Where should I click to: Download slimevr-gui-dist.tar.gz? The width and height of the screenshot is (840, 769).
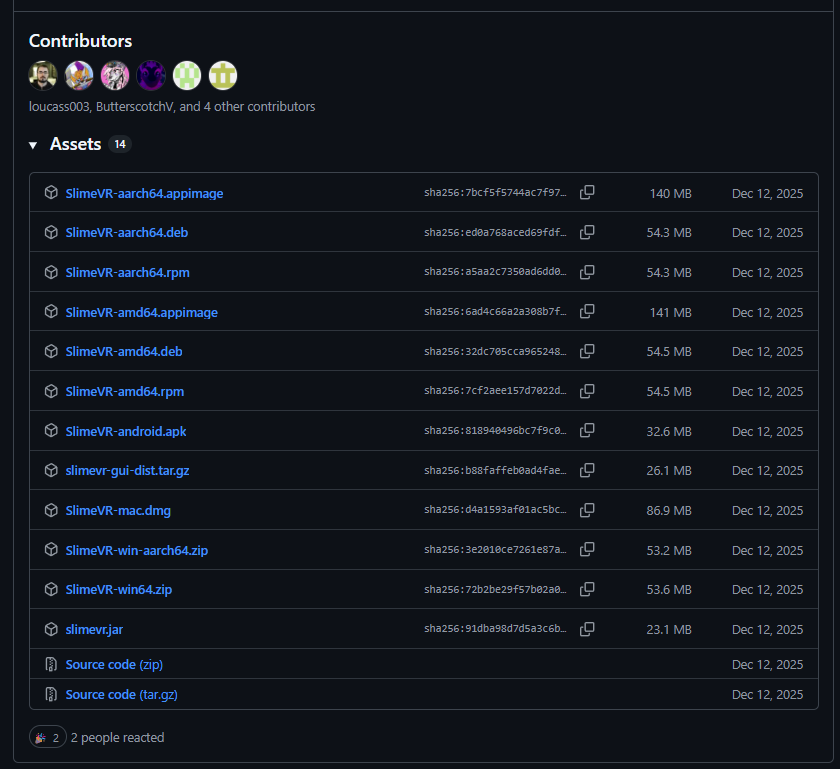click(x=127, y=471)
